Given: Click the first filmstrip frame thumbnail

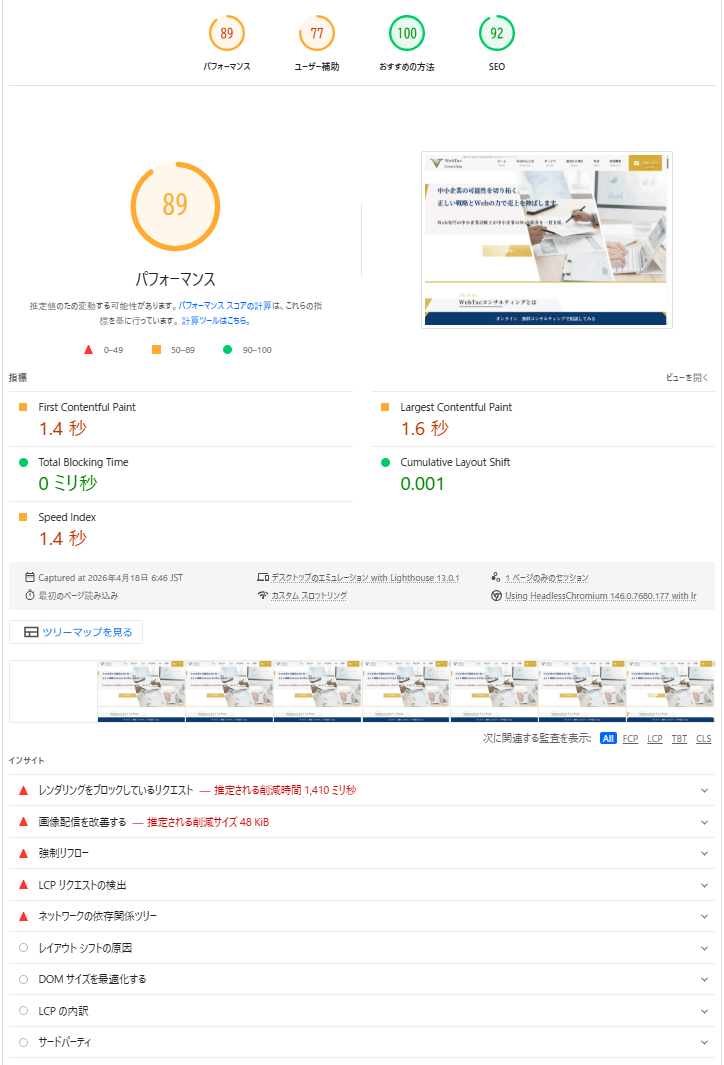Looking at the screenshot, I should click(x=53, y=691).
